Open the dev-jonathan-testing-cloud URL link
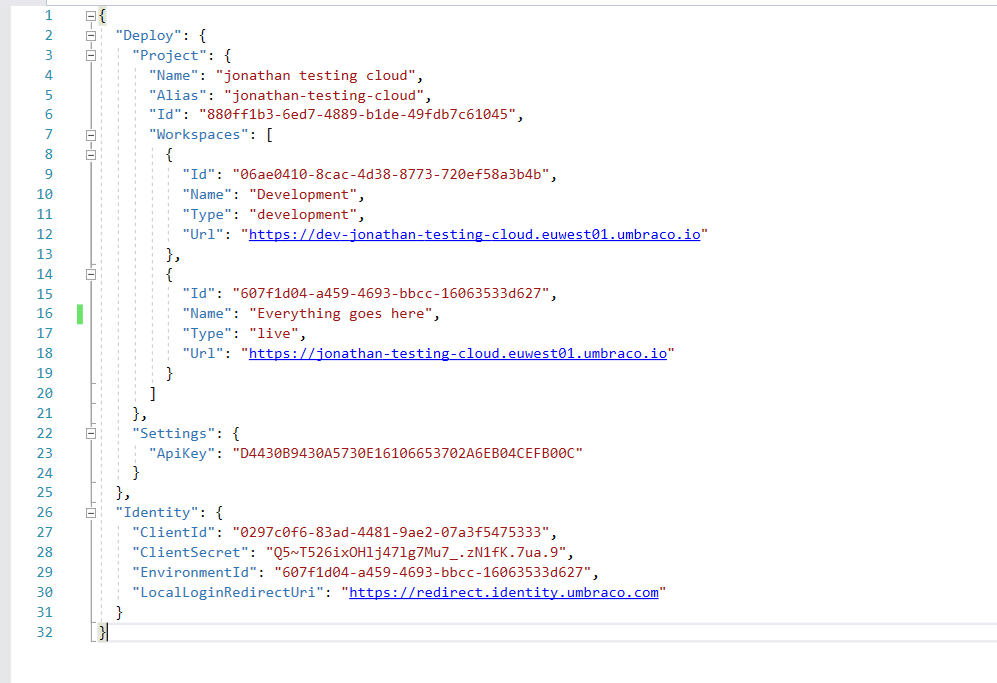 click(x=474, y=234)
